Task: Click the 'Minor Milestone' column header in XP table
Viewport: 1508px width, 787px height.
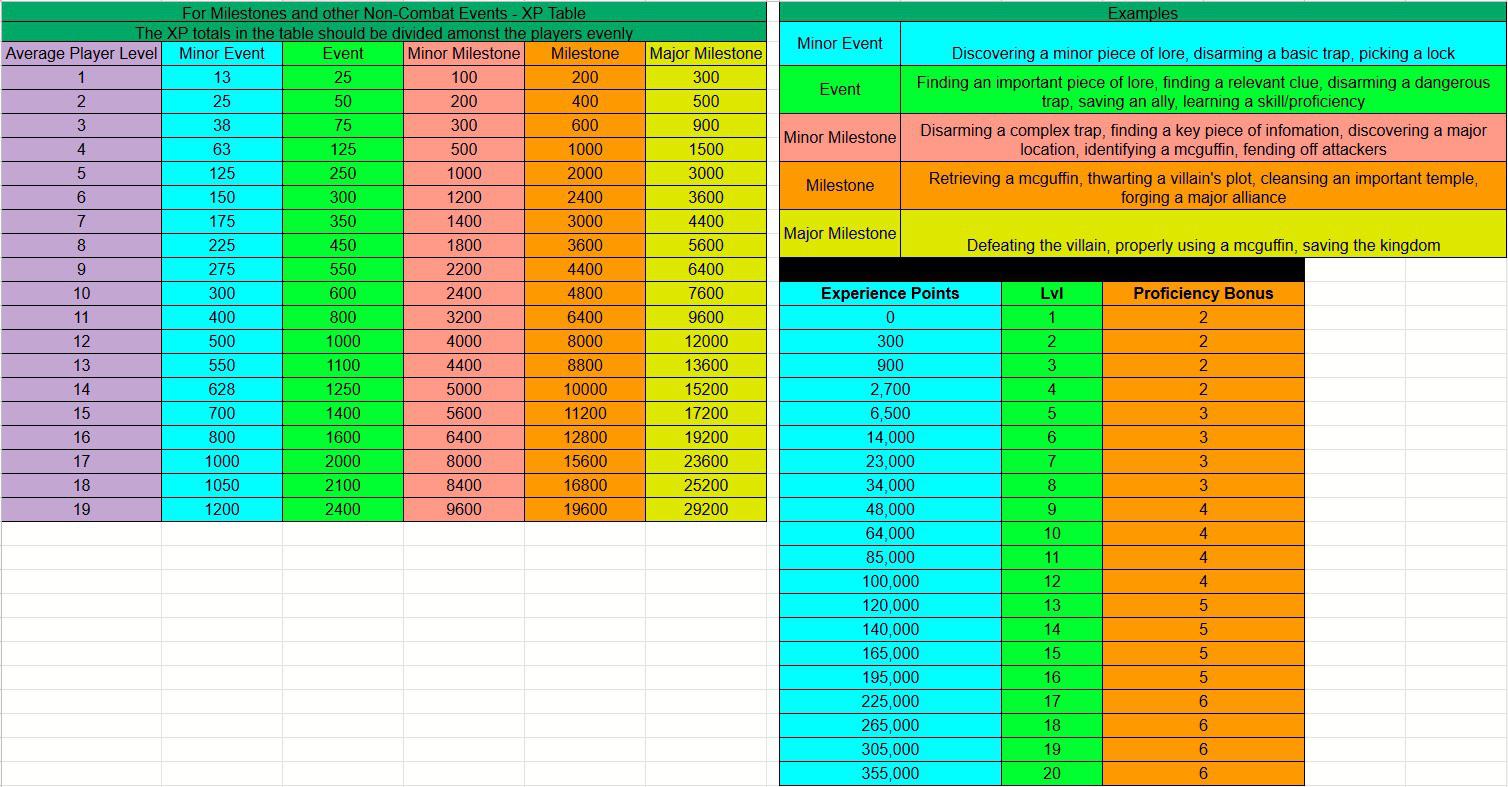Action: point(464,53)
